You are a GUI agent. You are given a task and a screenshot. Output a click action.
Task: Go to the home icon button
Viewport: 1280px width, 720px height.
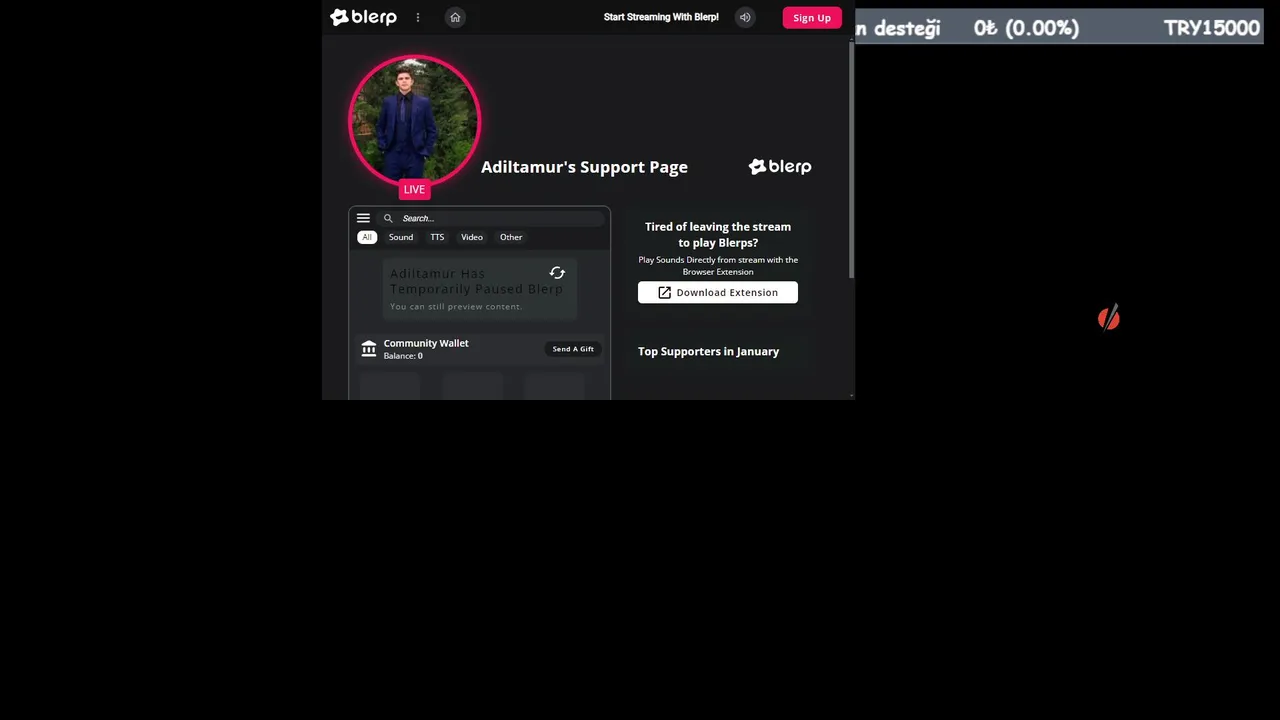click(455, 17)
